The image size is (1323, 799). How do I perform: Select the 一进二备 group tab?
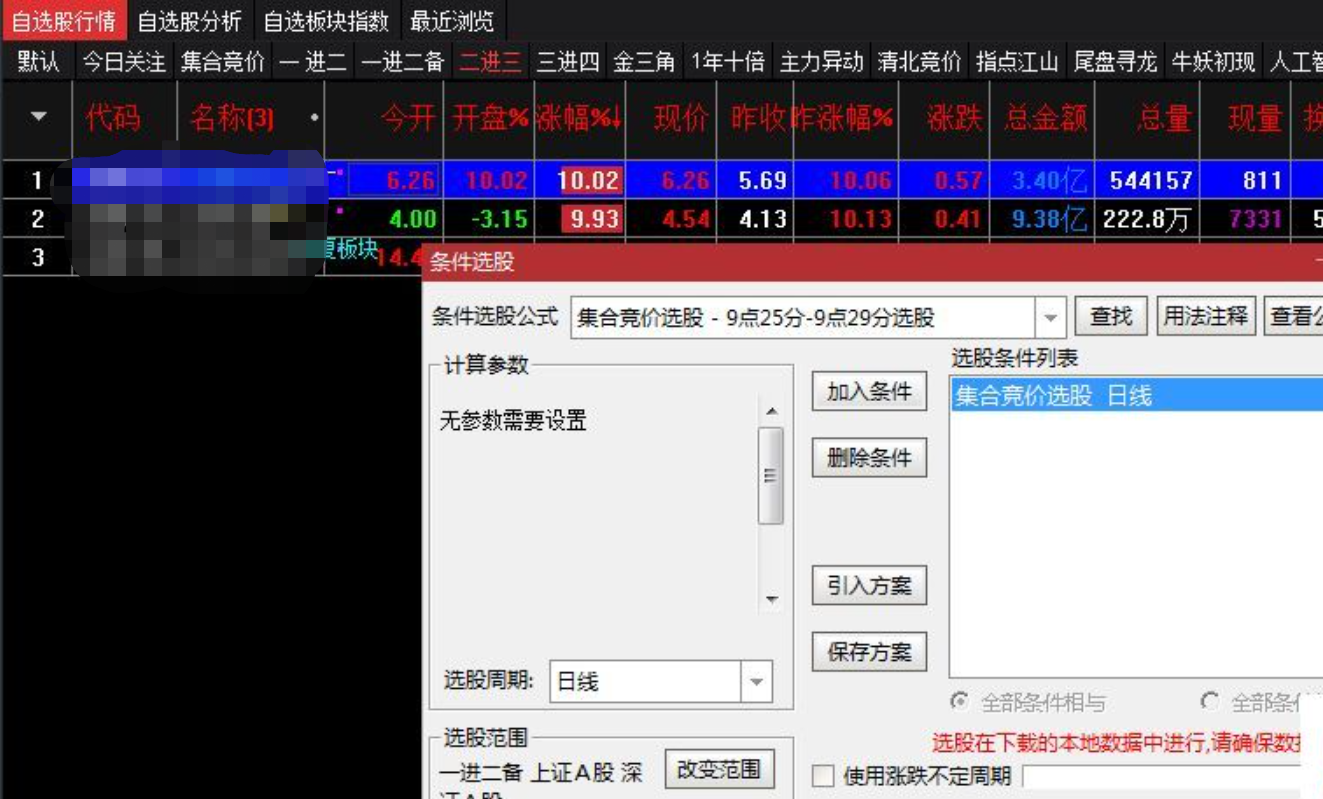[402, 62]
